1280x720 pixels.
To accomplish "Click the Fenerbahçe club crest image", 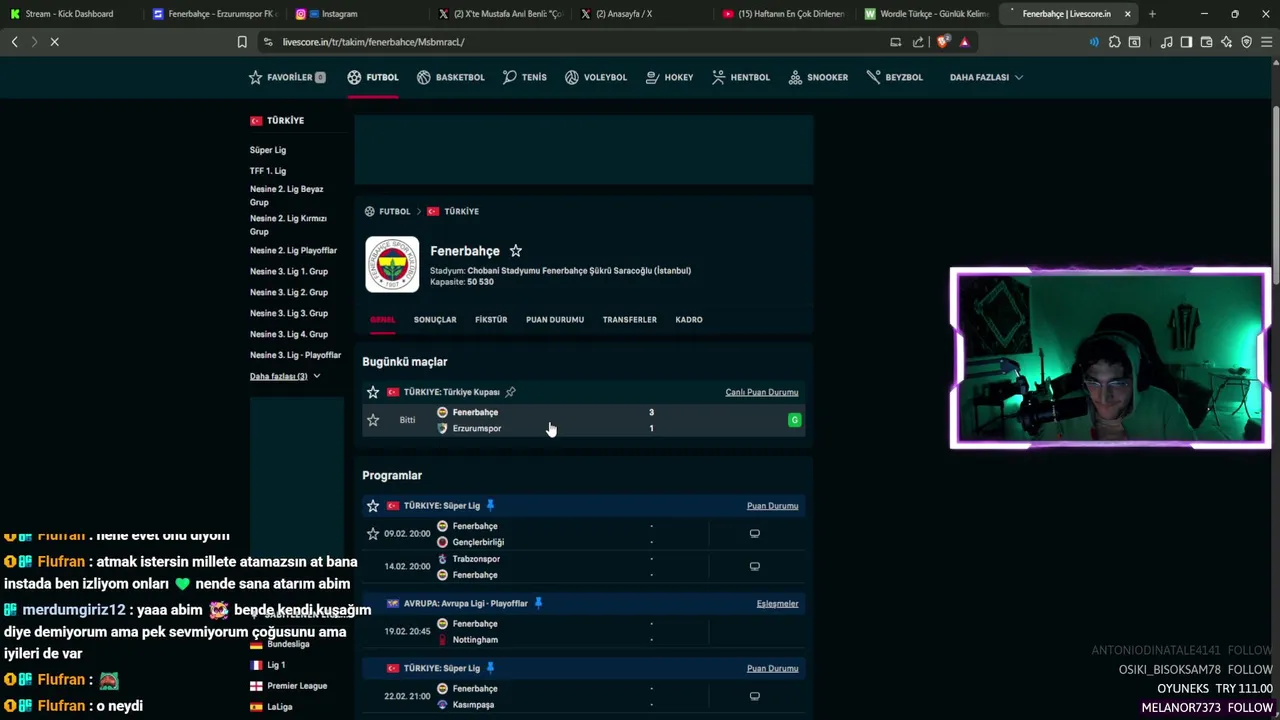I will (392, 264).
